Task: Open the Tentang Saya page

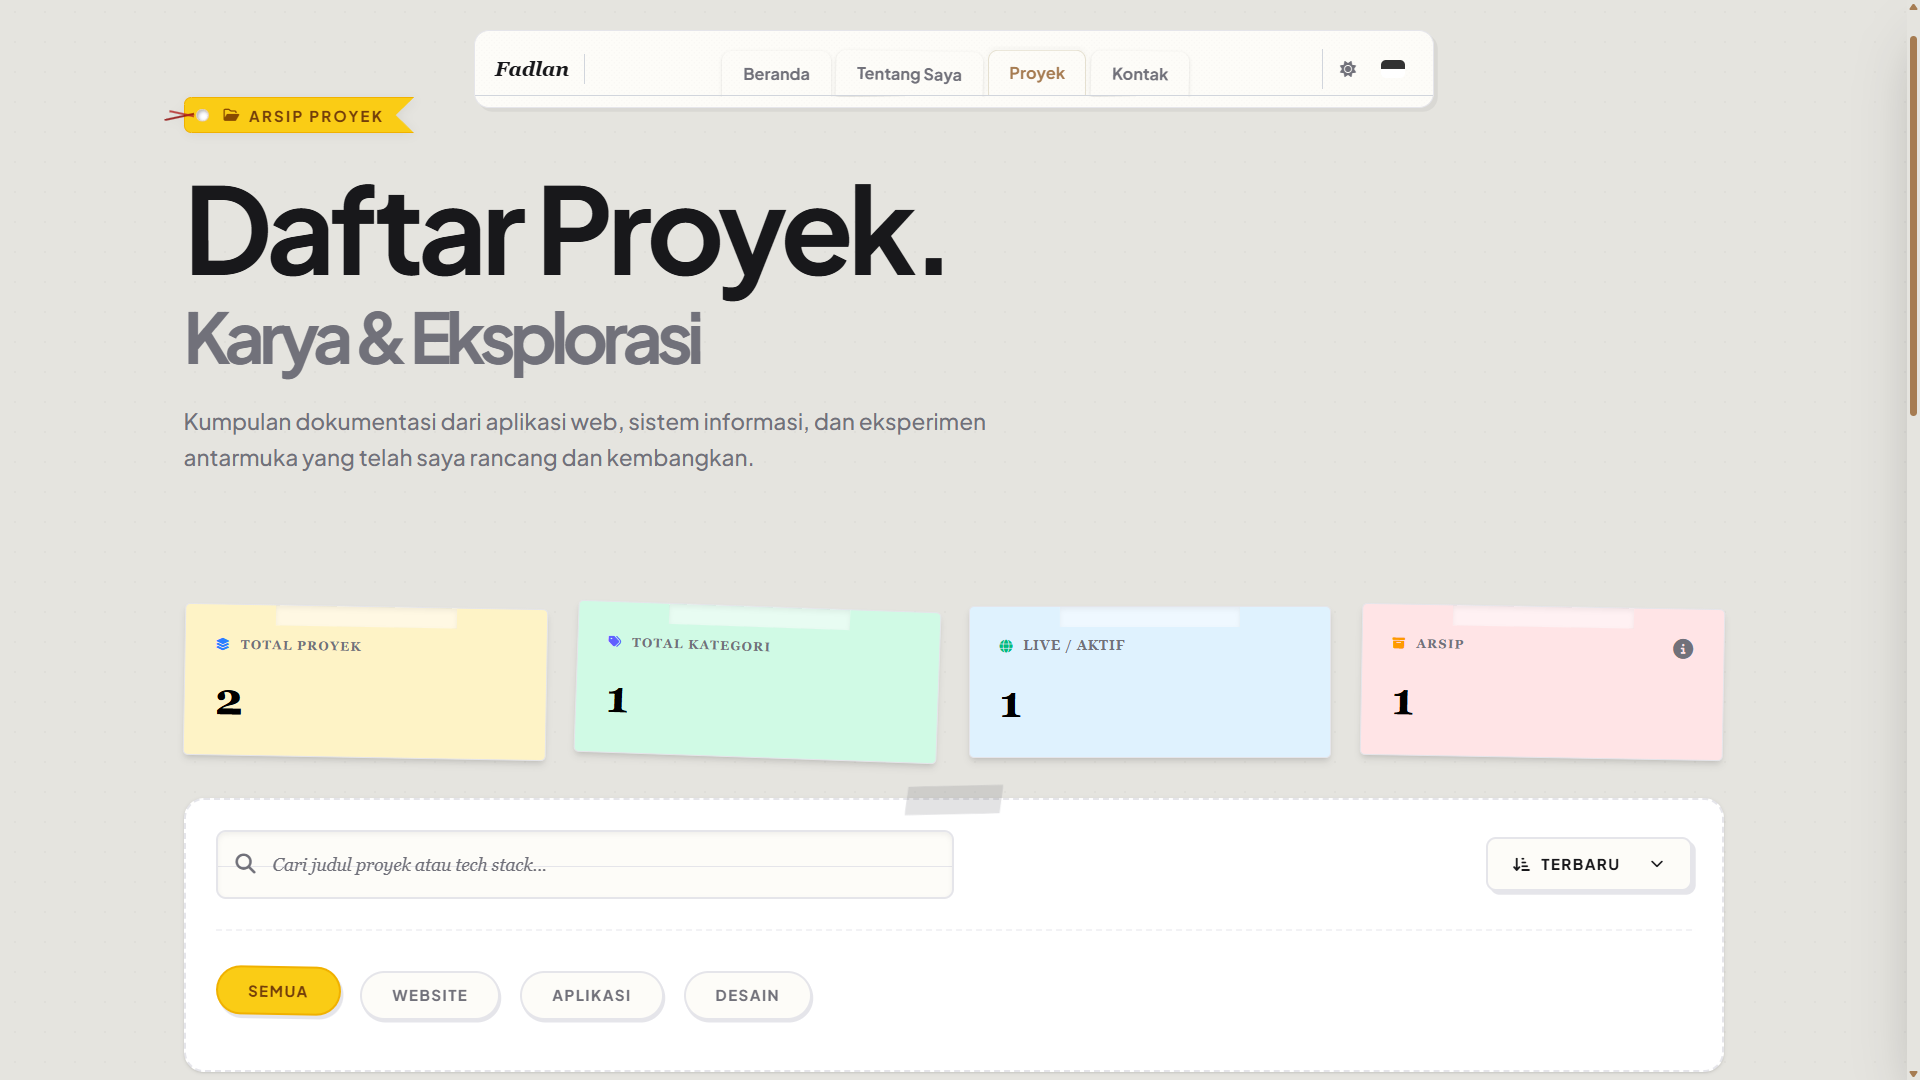Action: 908,73
